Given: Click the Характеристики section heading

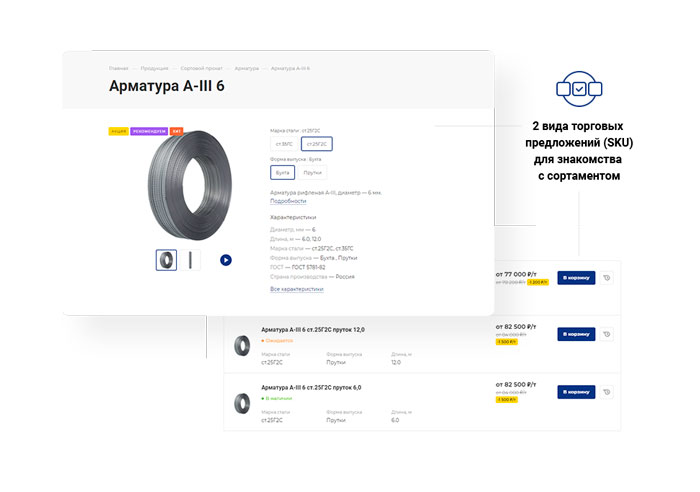Looking at the screenshot, I should [x=293, y=217].
